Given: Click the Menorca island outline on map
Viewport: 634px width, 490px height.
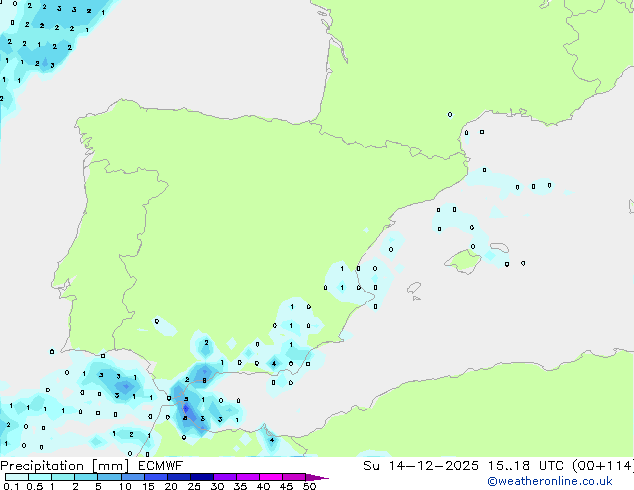Looking at the screenshot, I should coord(499,247).
